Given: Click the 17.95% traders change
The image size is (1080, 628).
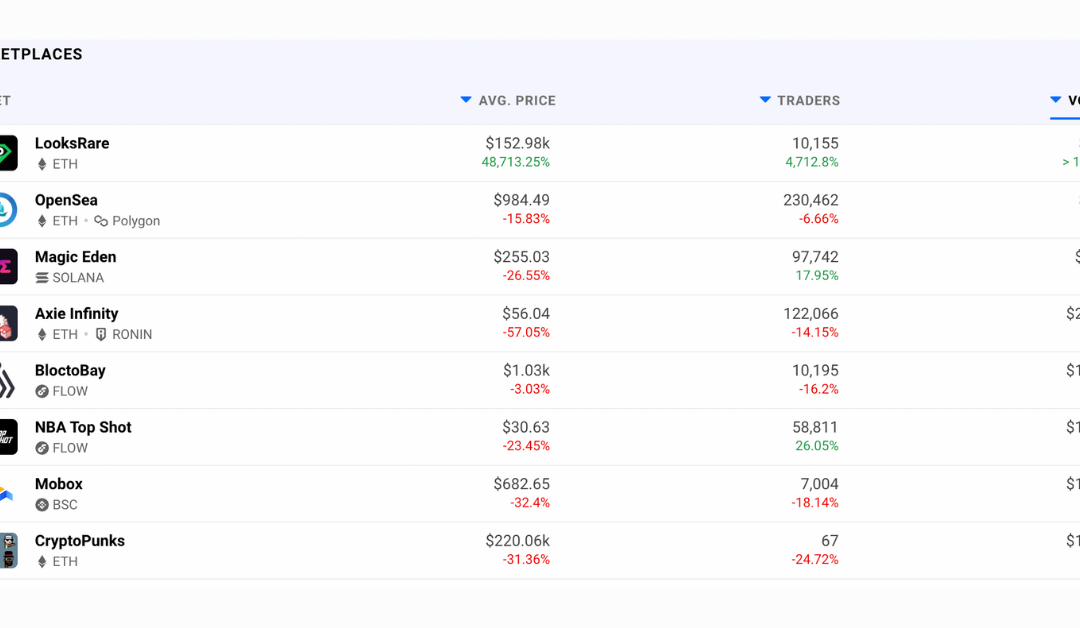Looking at the screenshot, I should coord(817,276).
